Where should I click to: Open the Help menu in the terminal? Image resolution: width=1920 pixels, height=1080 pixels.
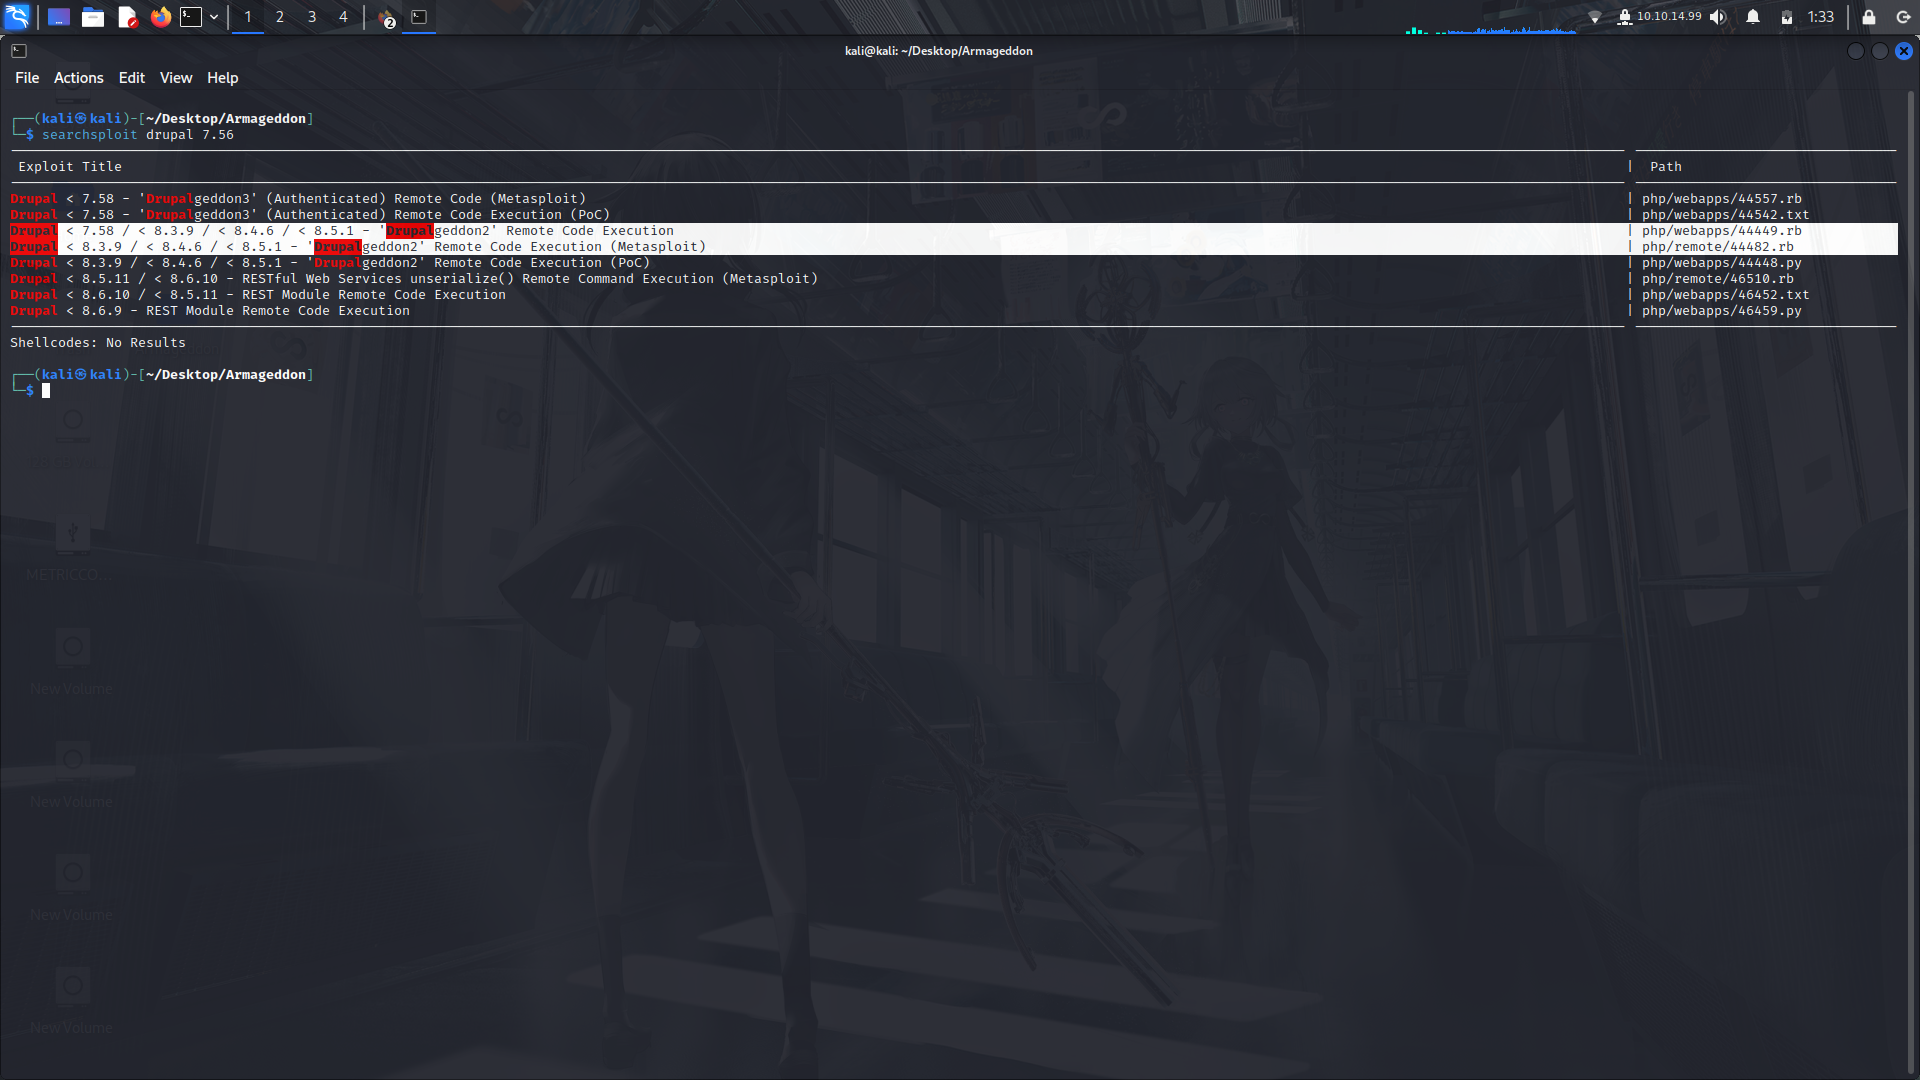pyautogui.click(x=222, y=77)
